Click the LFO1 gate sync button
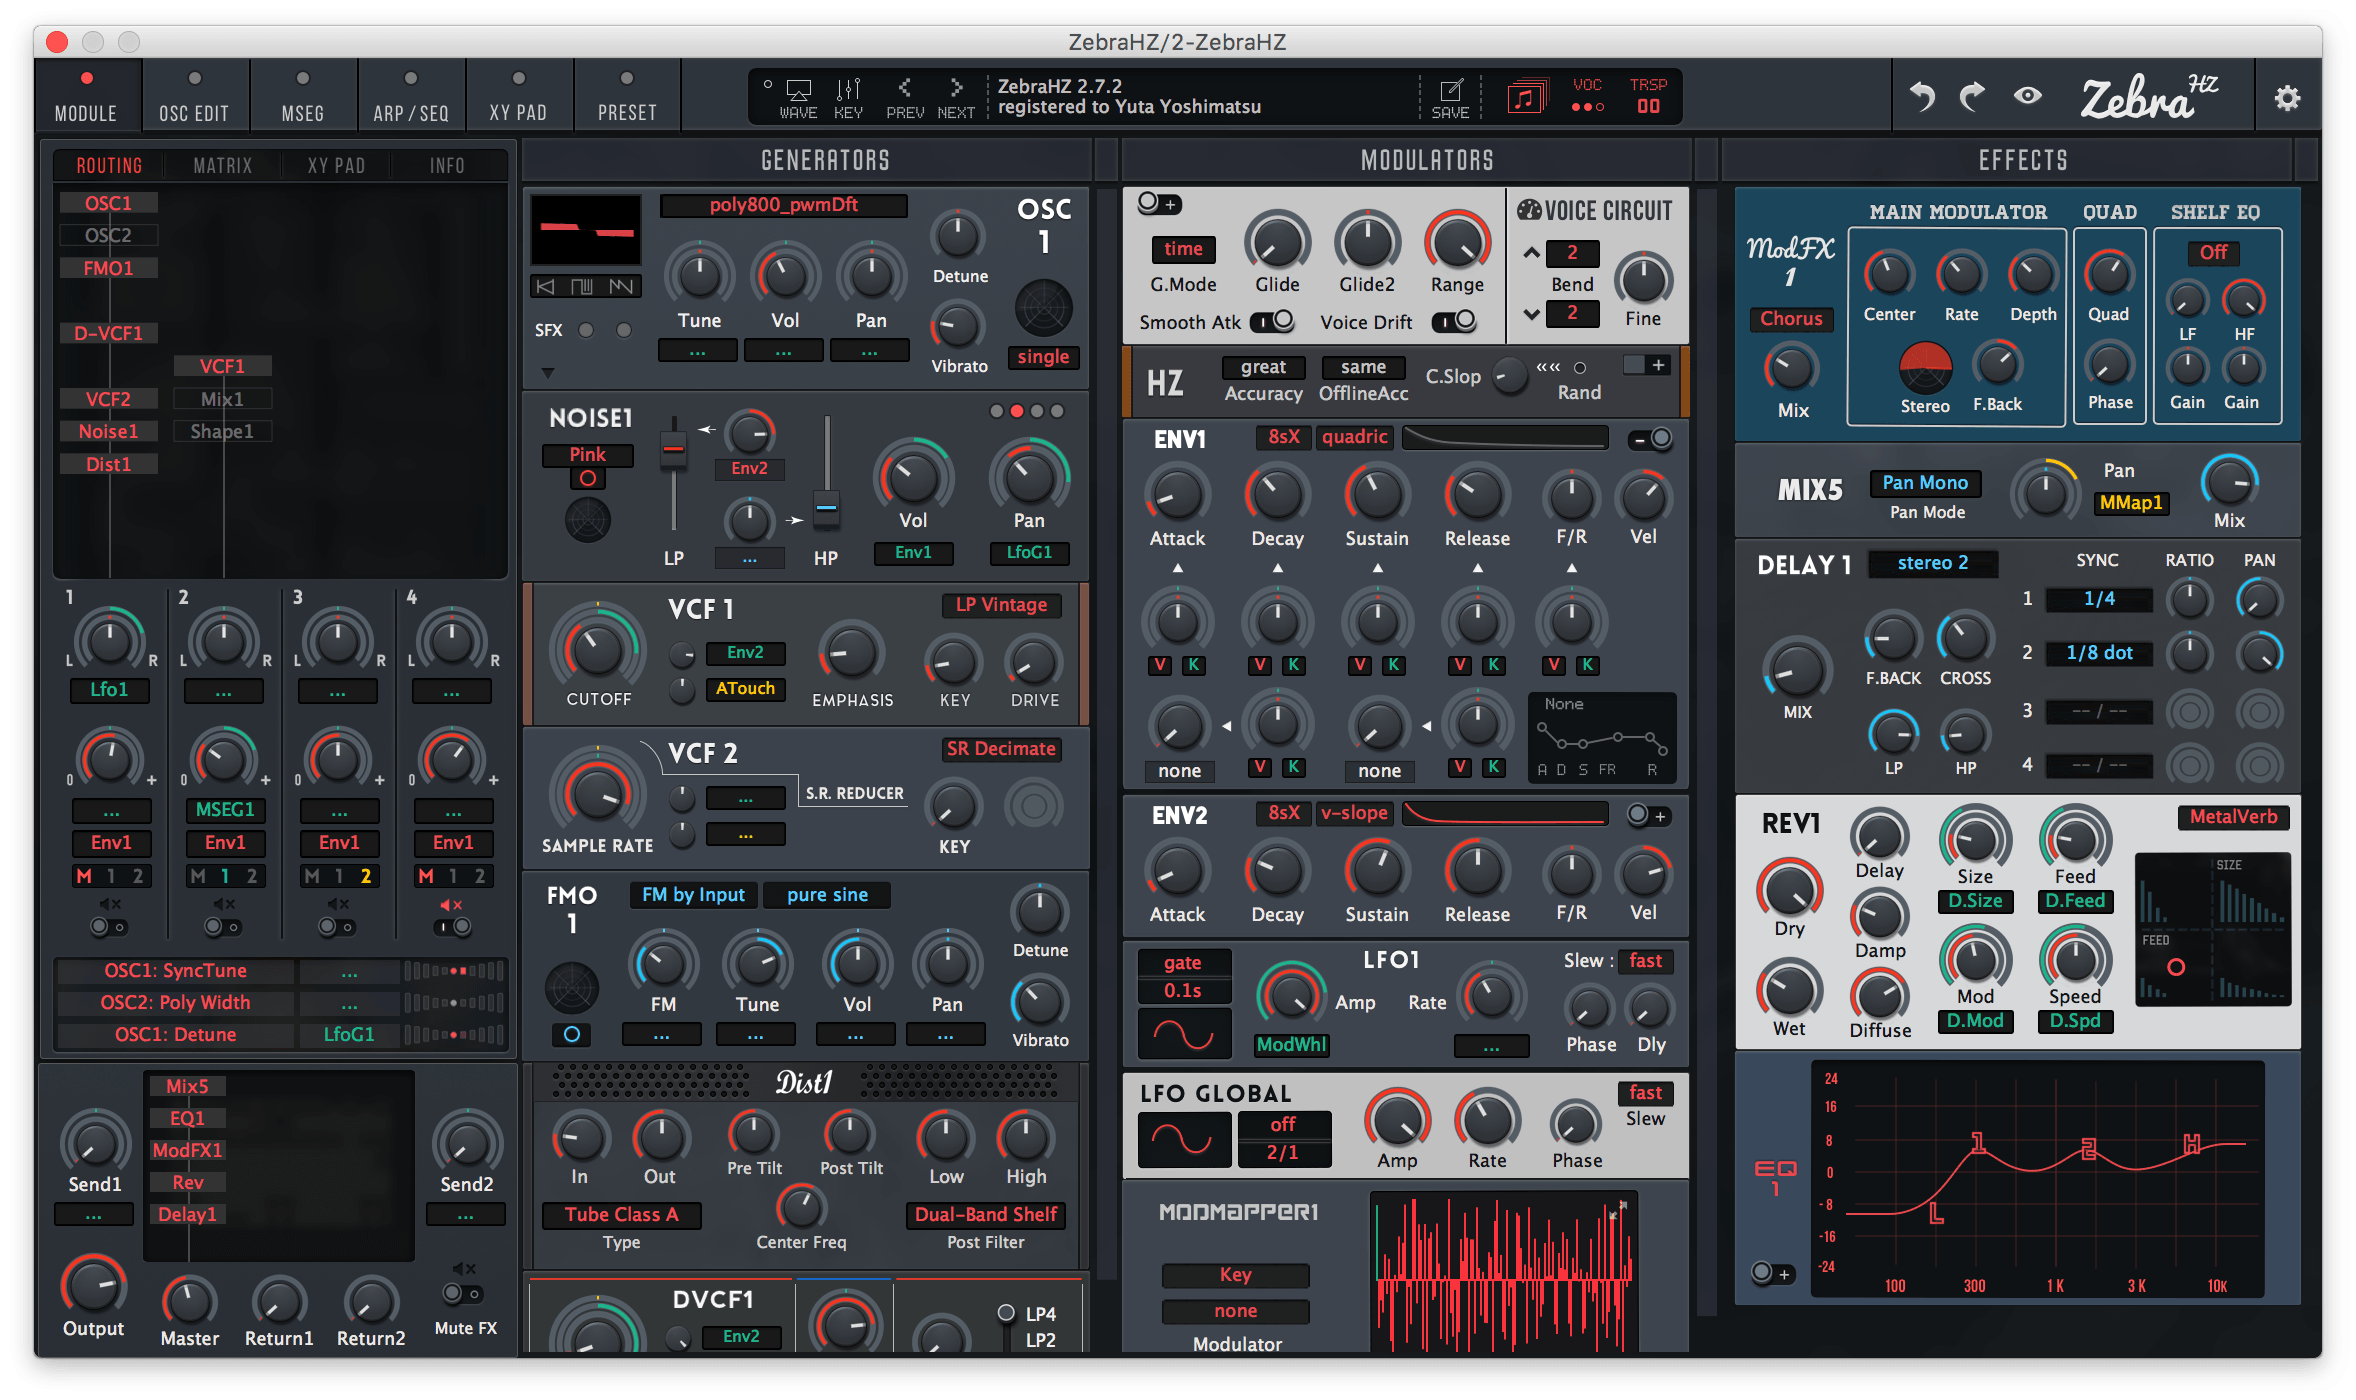This screenshot has height=1400, width=2356. (x=1183, y=963)
